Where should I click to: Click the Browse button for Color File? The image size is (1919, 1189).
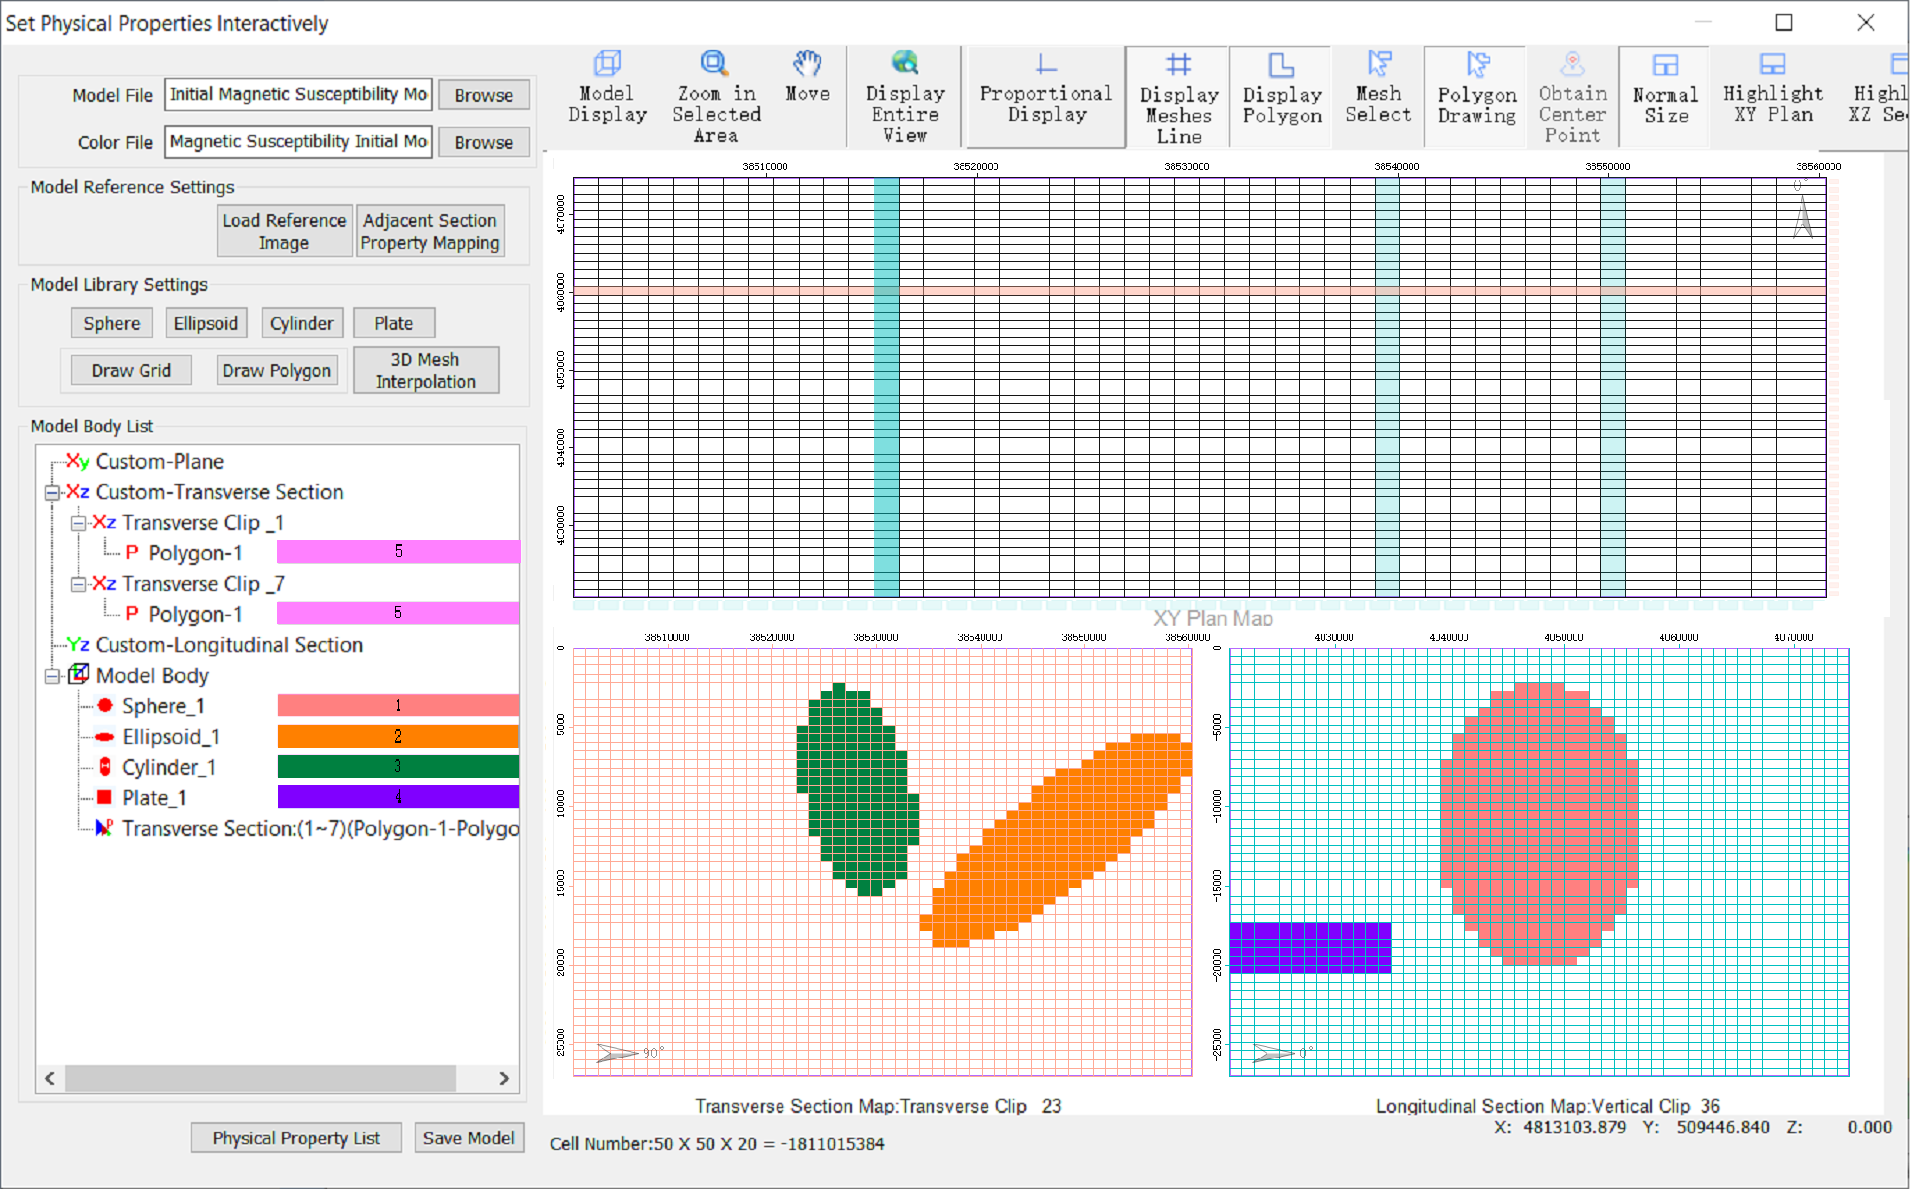tap(484, 142)
